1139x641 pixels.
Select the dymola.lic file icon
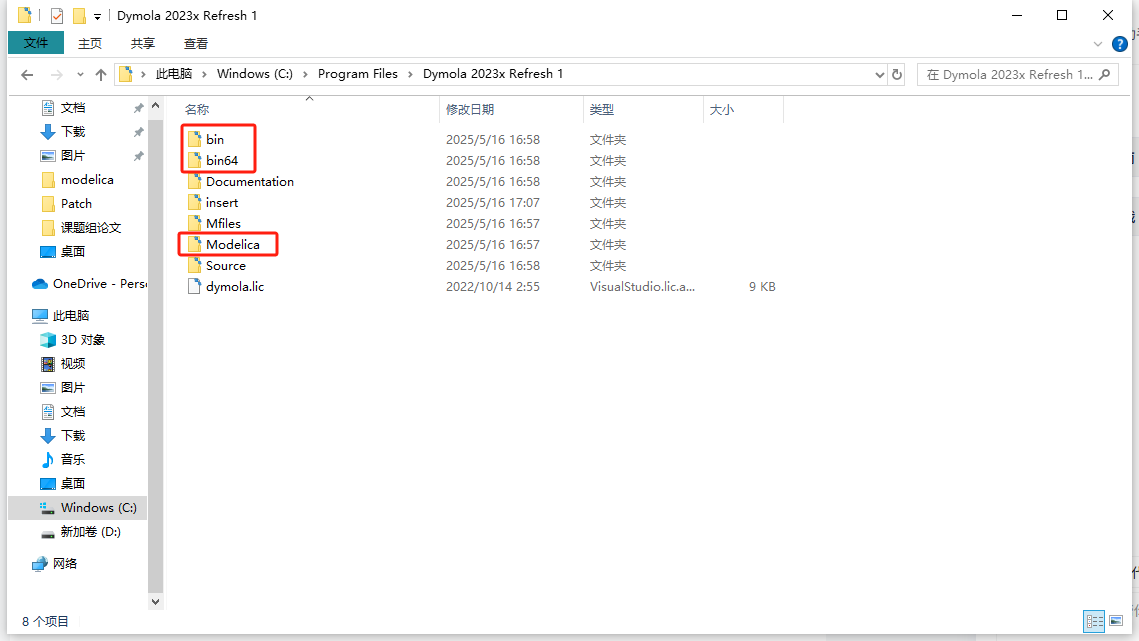[194, 286]
